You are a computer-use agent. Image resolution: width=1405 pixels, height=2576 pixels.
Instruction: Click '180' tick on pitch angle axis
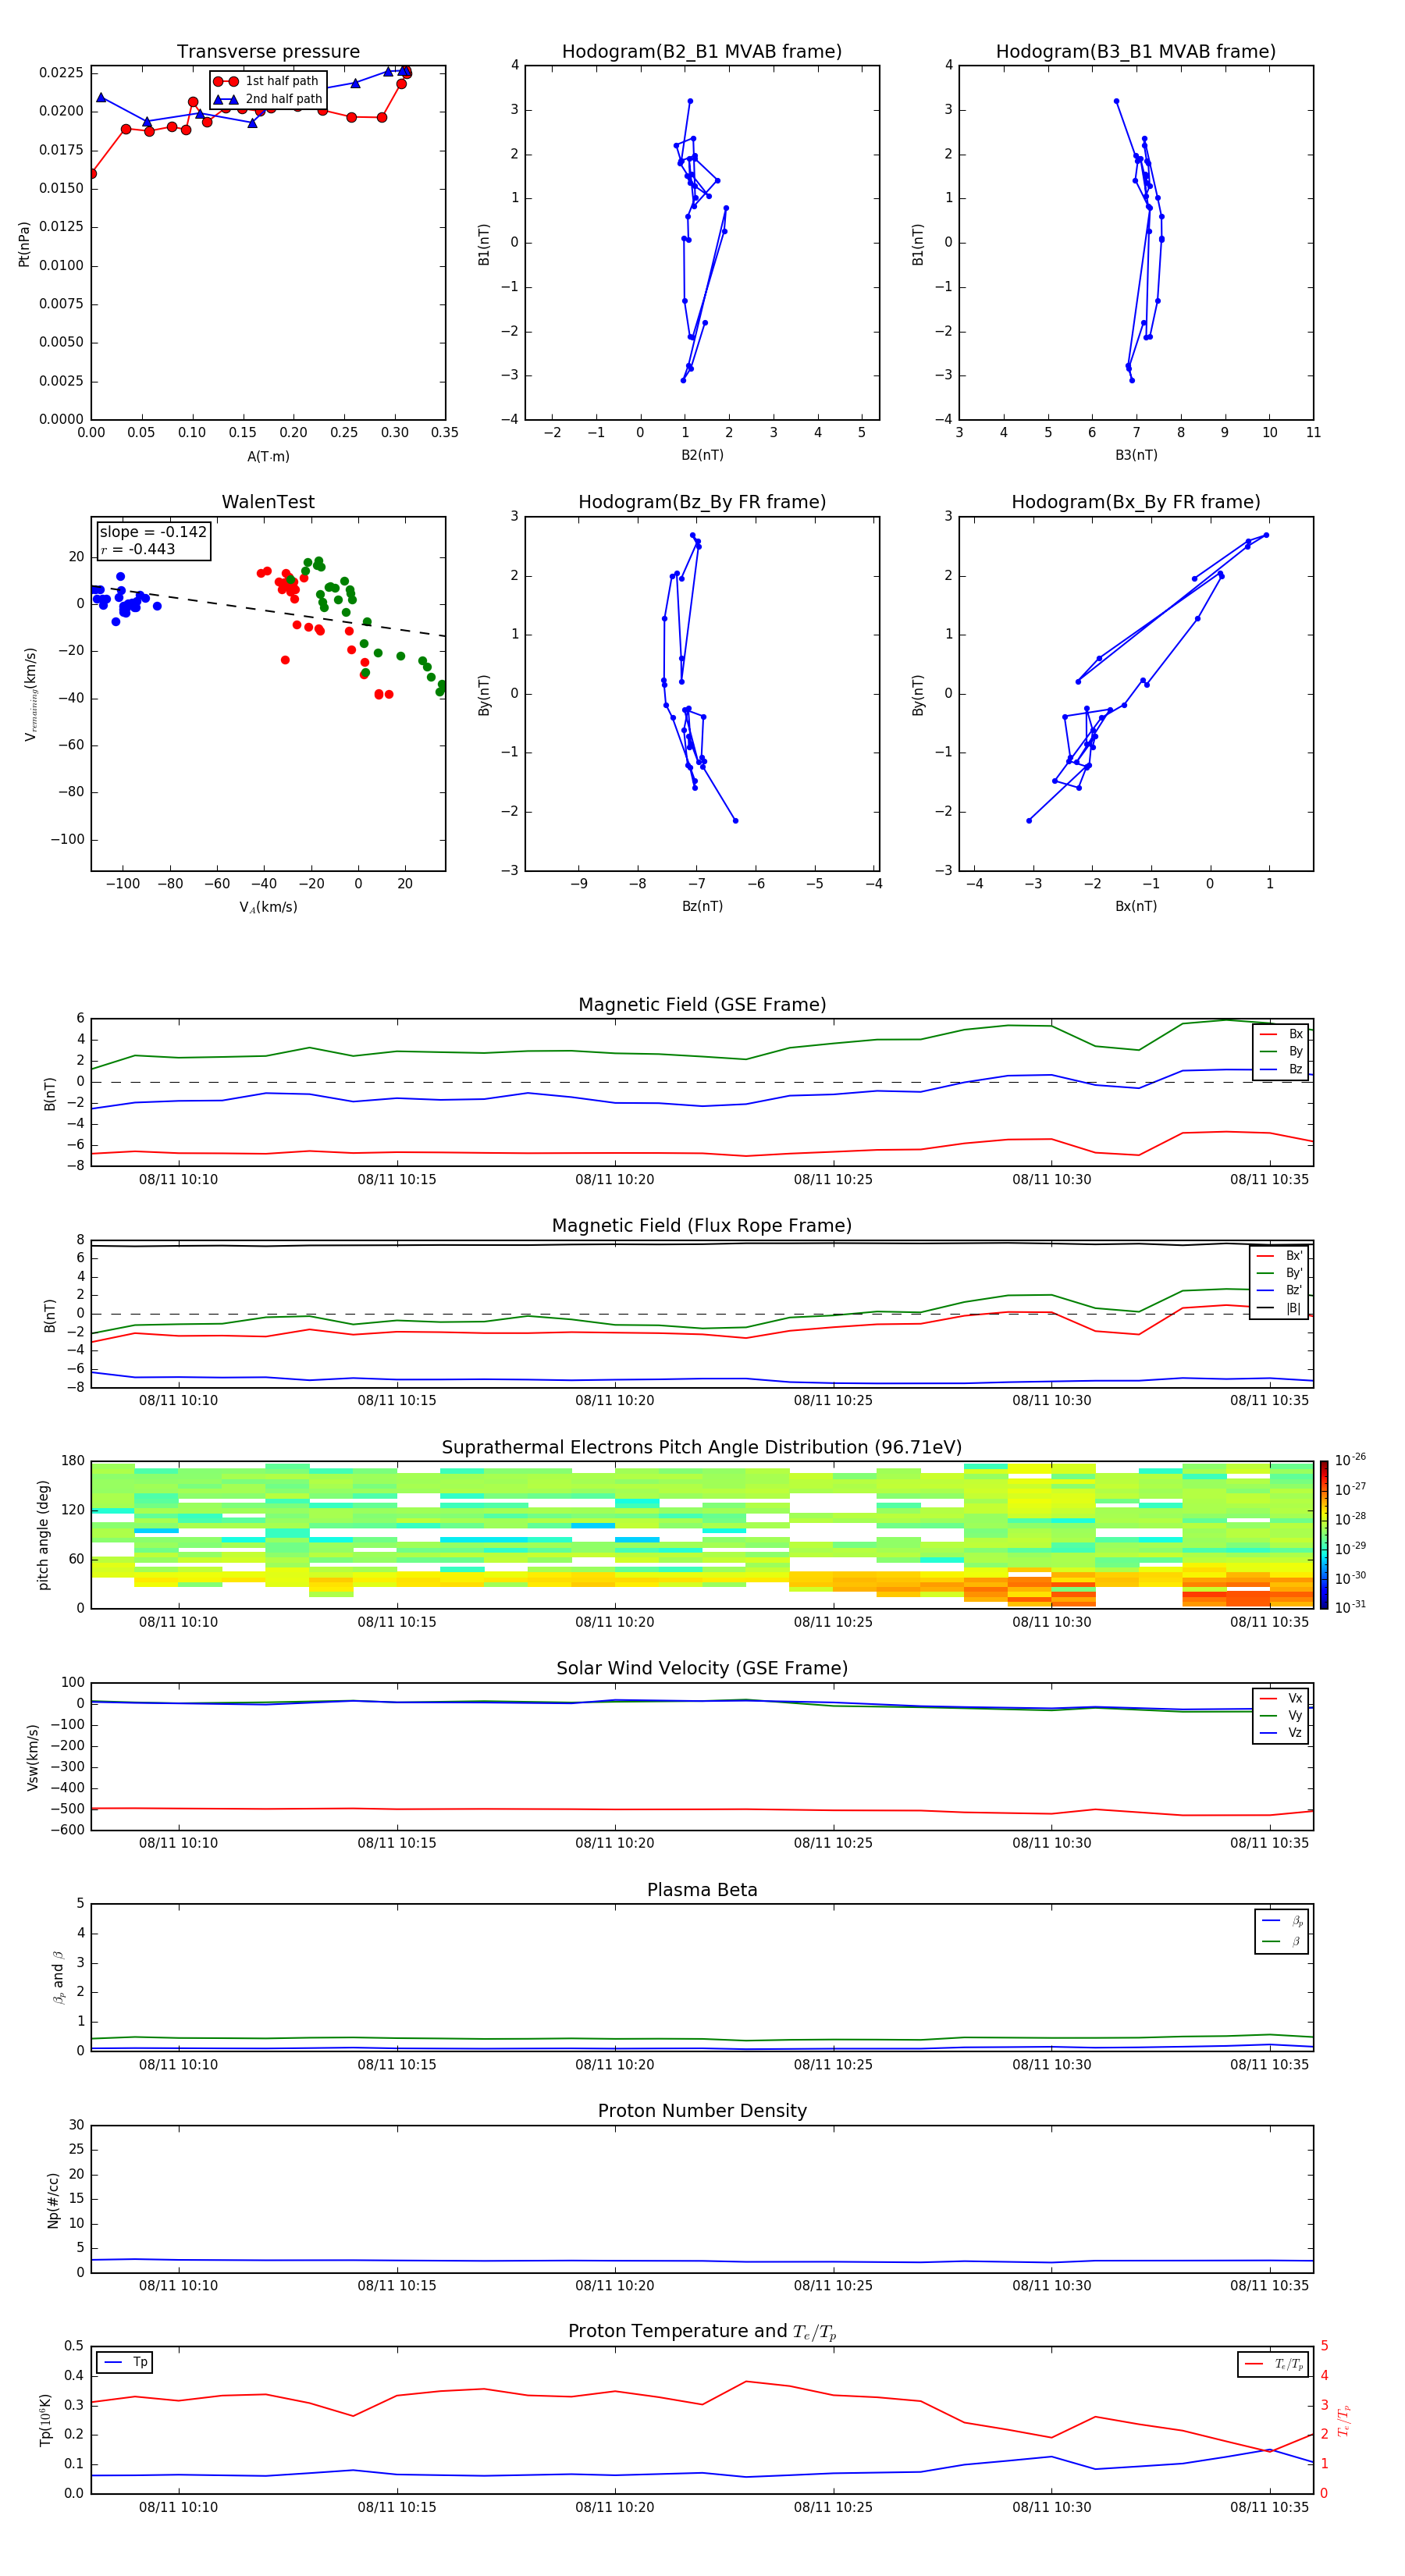point(72,1461)
